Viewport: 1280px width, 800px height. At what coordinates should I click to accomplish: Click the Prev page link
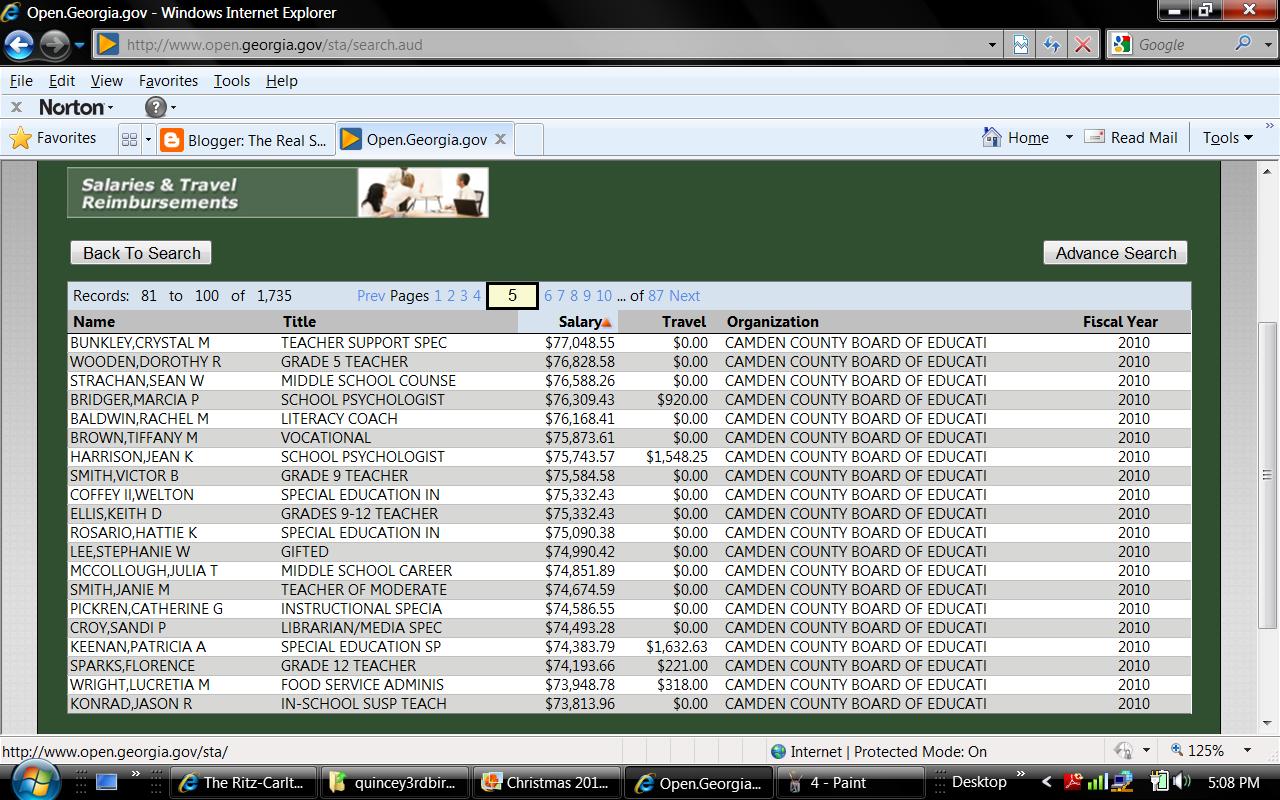click(370, 296)
